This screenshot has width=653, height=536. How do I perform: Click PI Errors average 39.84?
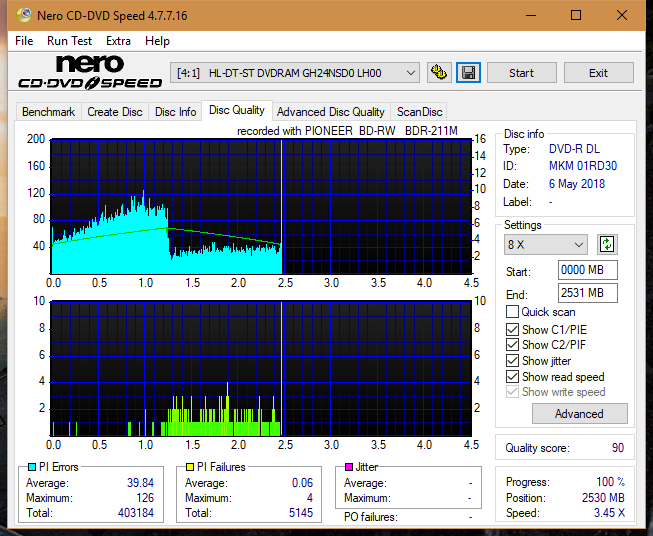coord(140,483)
